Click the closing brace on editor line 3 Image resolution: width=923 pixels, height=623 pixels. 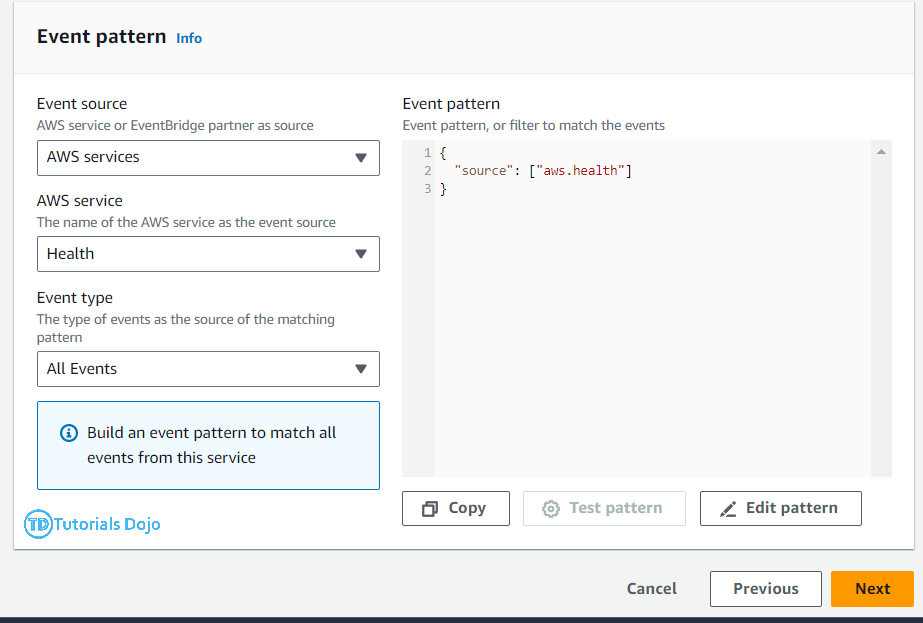pyautogui.click(x=443, y=189)
